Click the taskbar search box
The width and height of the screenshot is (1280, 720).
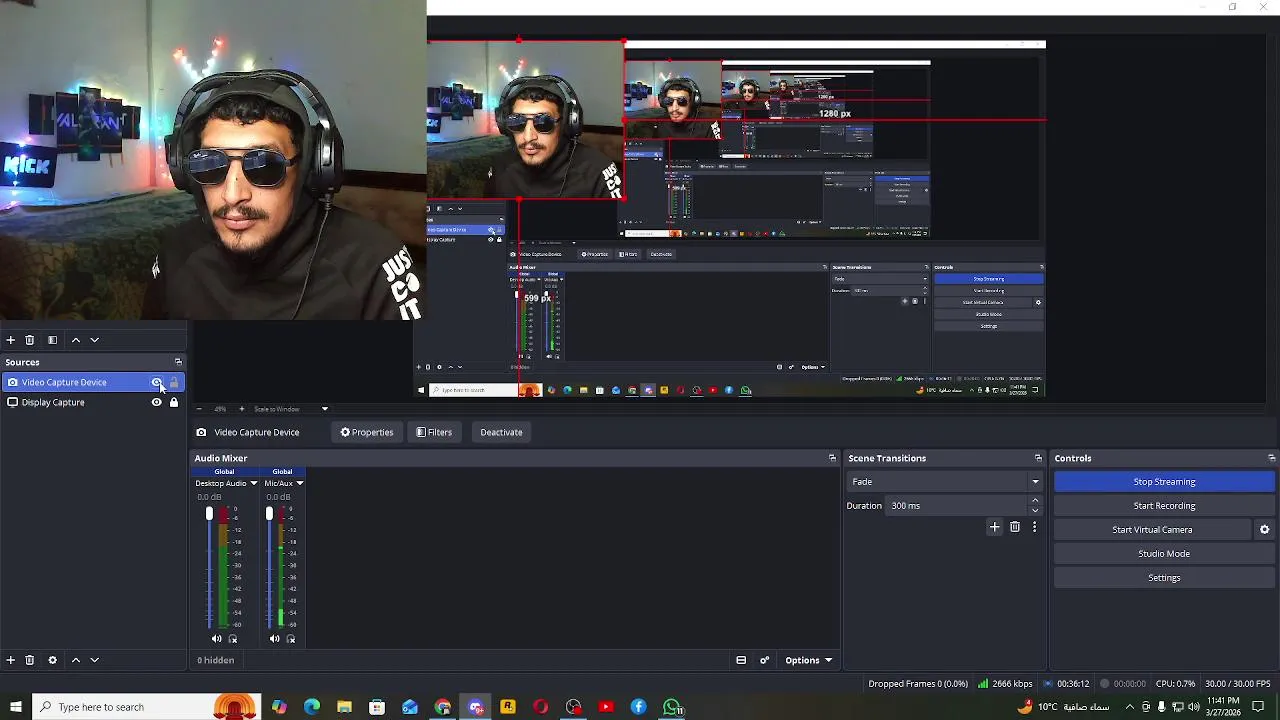pos(146,707)
